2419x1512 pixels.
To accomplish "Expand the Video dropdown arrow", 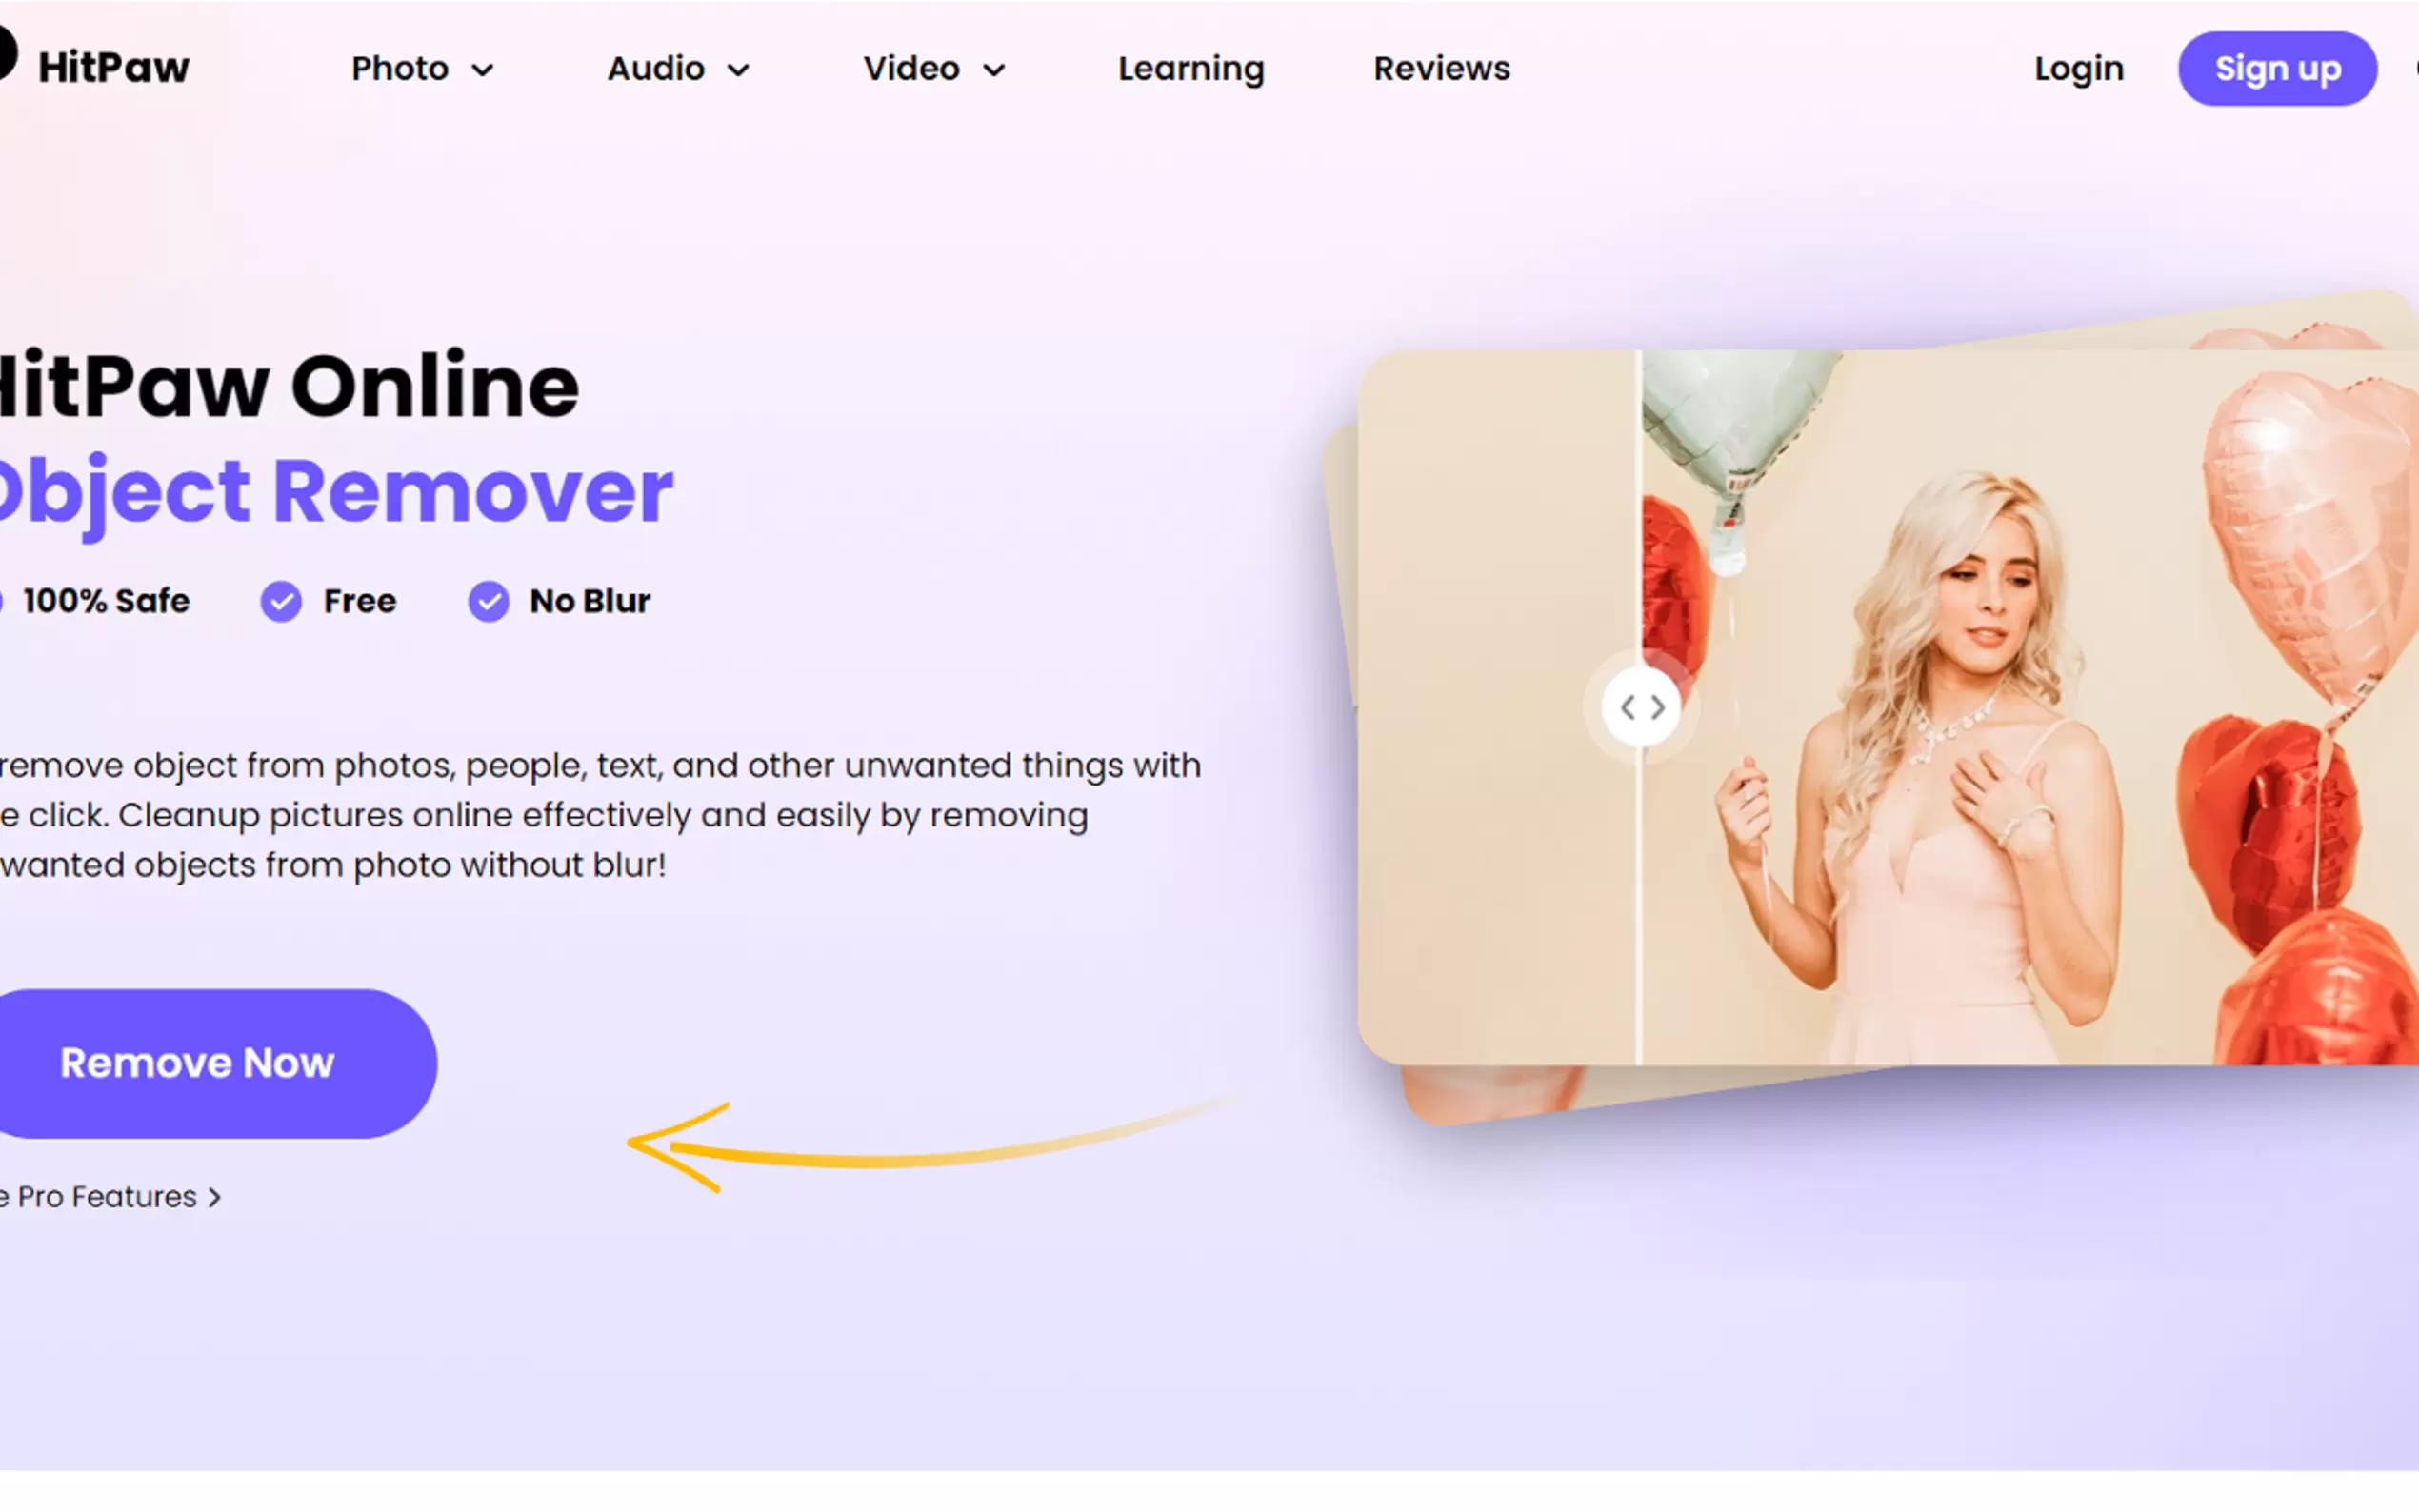I will (994, 70).
